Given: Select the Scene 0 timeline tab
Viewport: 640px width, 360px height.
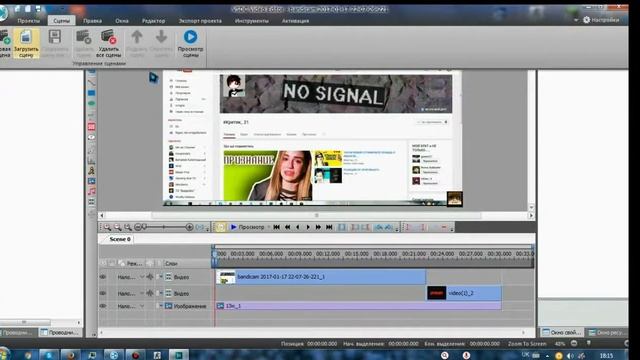Looking at the screenshot, I should coord(120,239).
